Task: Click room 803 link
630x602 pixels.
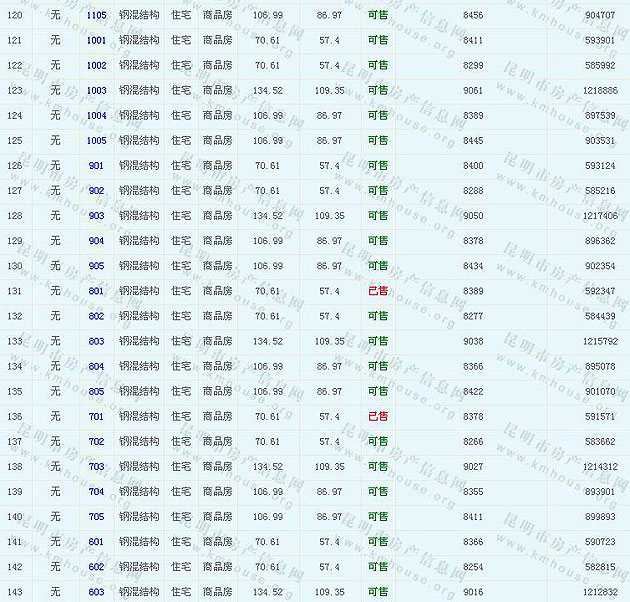Action: 97,341
